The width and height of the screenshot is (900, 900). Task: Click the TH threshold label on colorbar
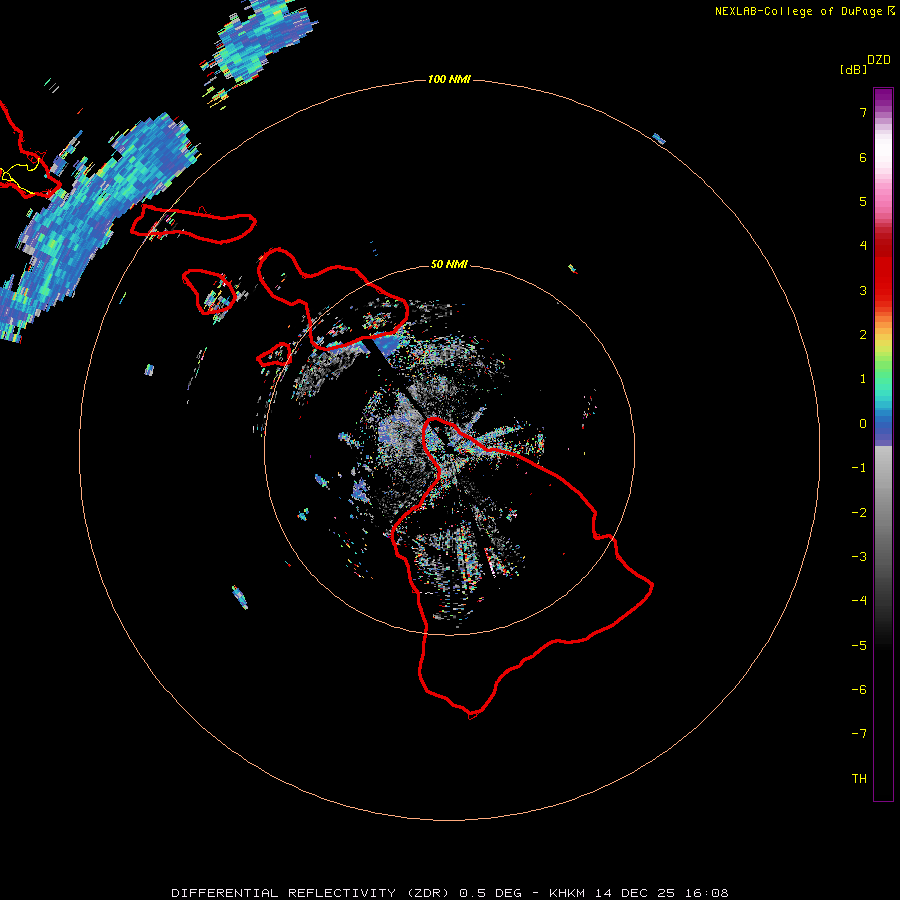(859, 779)
